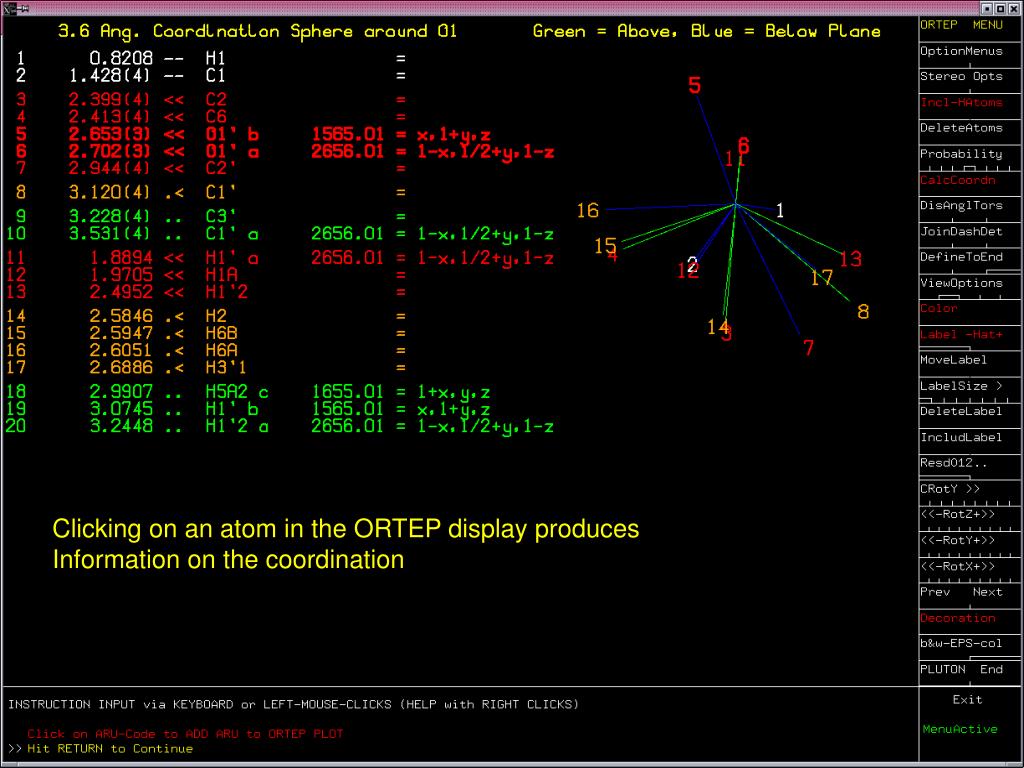Click ARU code 2656.01 in row 11
Image resolution: width=1024 pixels, height=768 pixels.
click(347, 258)
